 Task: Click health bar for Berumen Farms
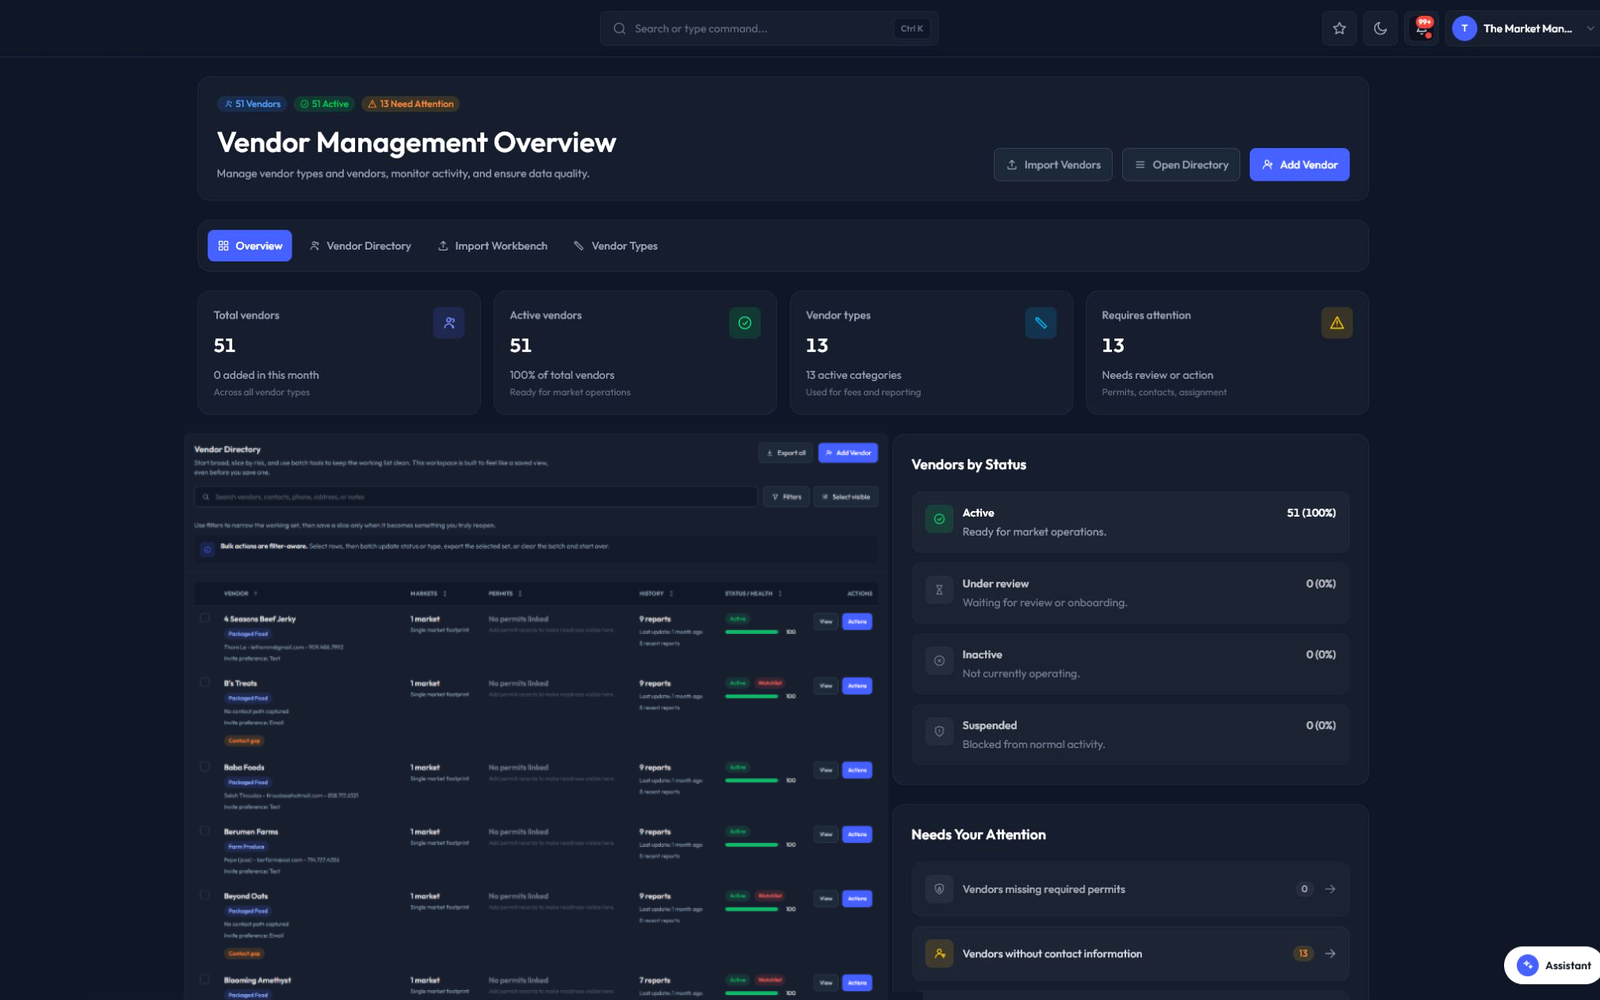[x=751, y=845]
